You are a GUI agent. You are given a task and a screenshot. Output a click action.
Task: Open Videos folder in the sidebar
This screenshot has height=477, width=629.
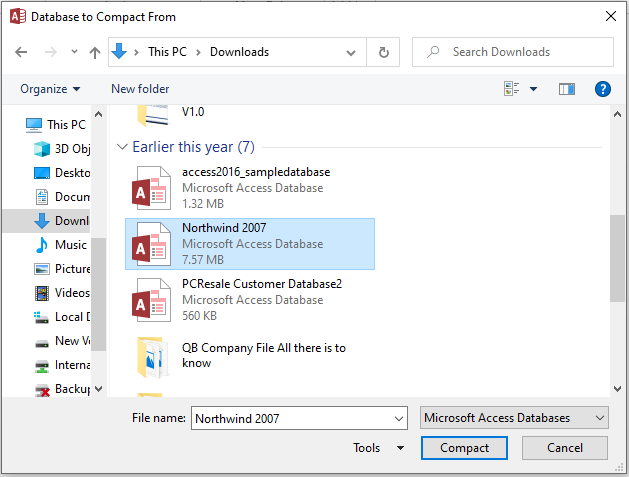tap(62, 293)
